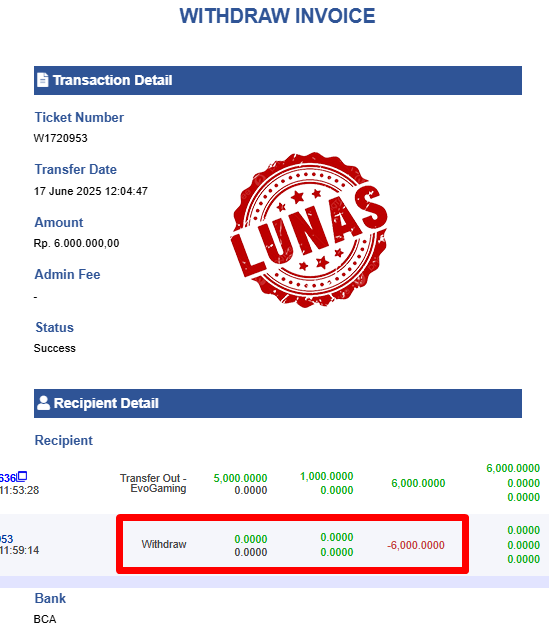Select the green value 5,000.0000
549x642 pixels.
(x=240, y=478)
